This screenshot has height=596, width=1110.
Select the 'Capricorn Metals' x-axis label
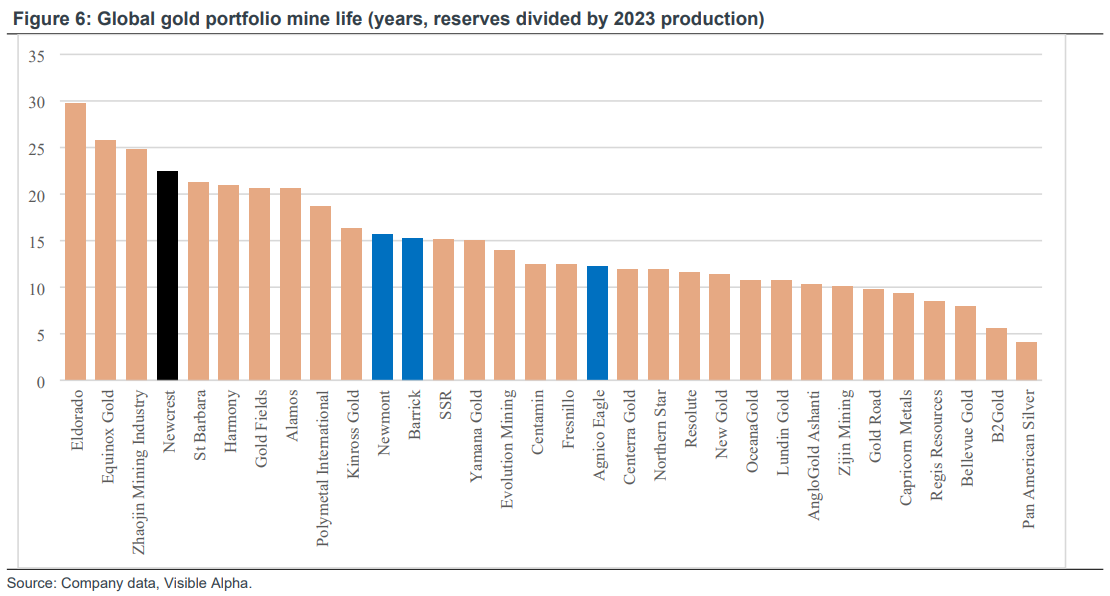[x=907, y=448]
